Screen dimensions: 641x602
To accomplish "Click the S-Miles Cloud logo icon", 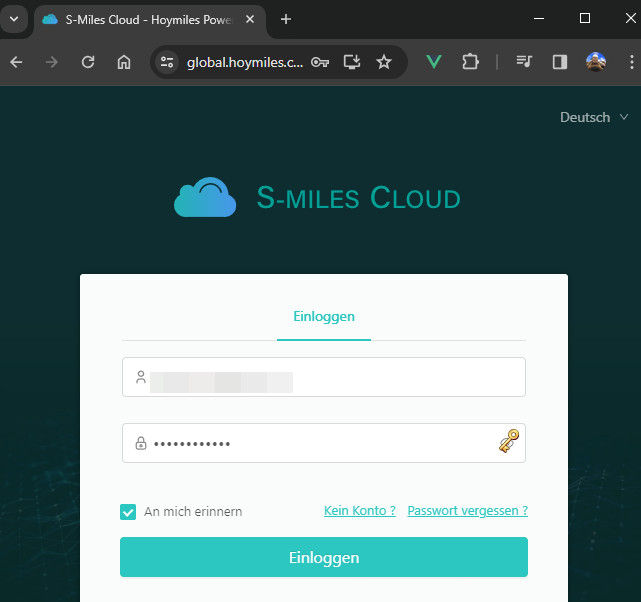I will [x=205, y=198].
